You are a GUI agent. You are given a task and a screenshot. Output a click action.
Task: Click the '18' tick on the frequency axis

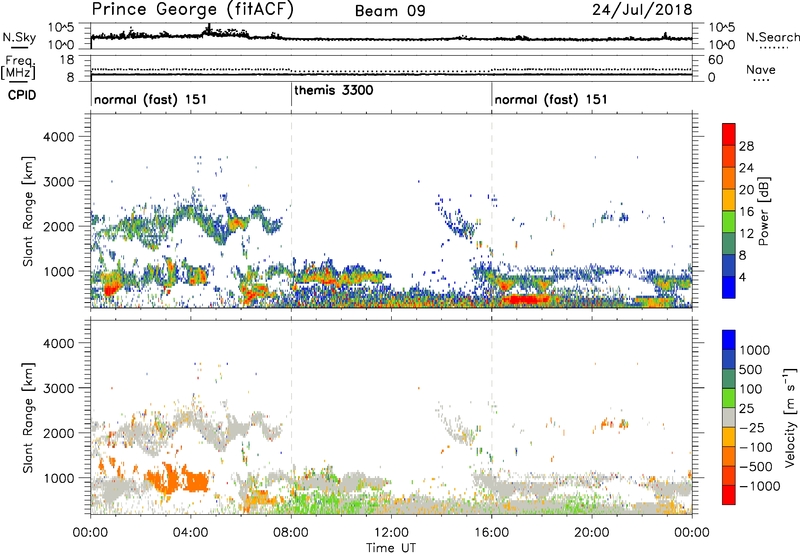tap(67, 60)
